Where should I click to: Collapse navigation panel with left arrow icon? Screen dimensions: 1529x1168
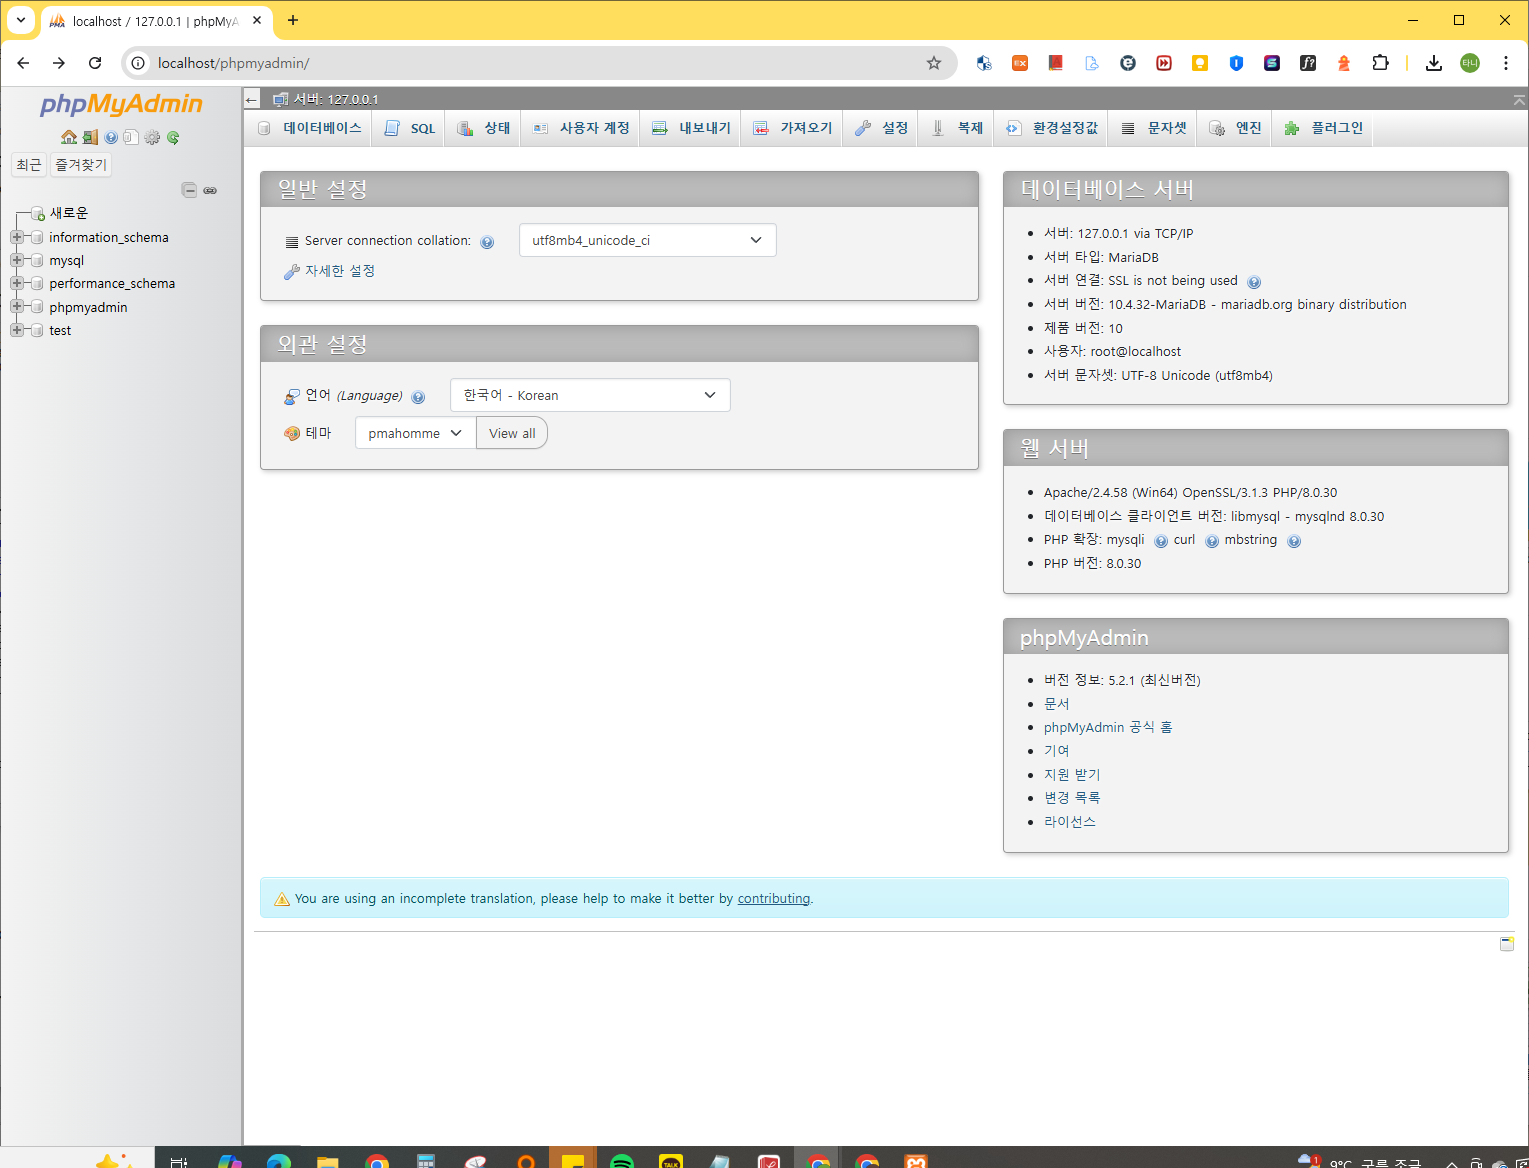click(252, 99)
